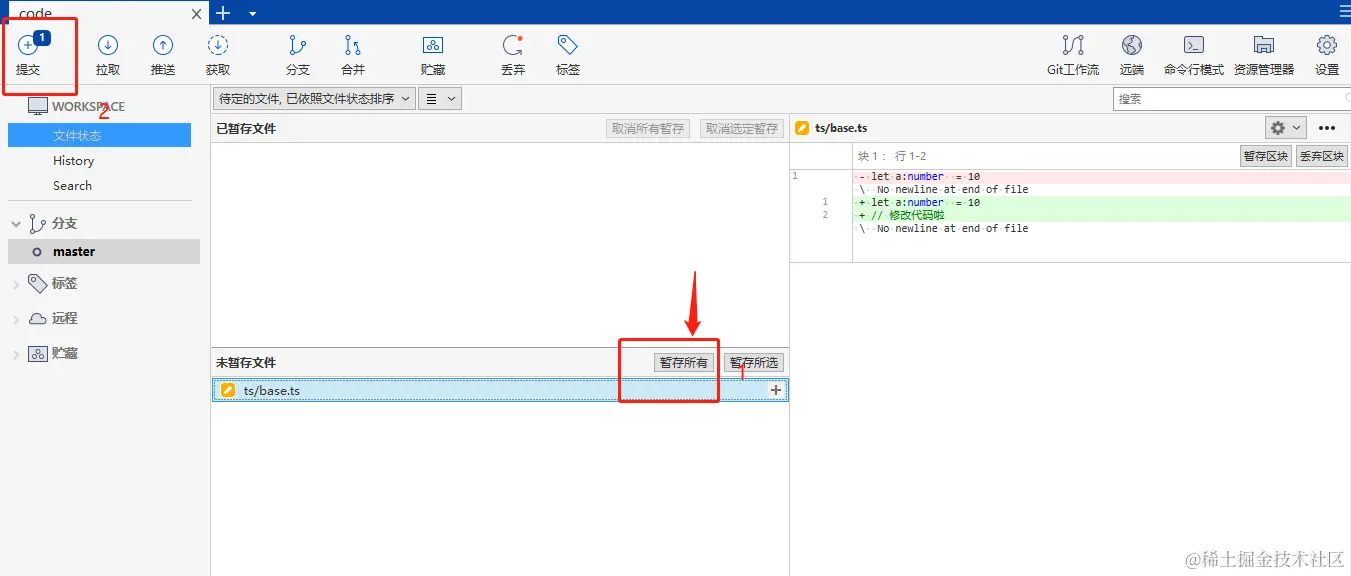Click the 丢弃 (Discard) icon

[513, 46]
